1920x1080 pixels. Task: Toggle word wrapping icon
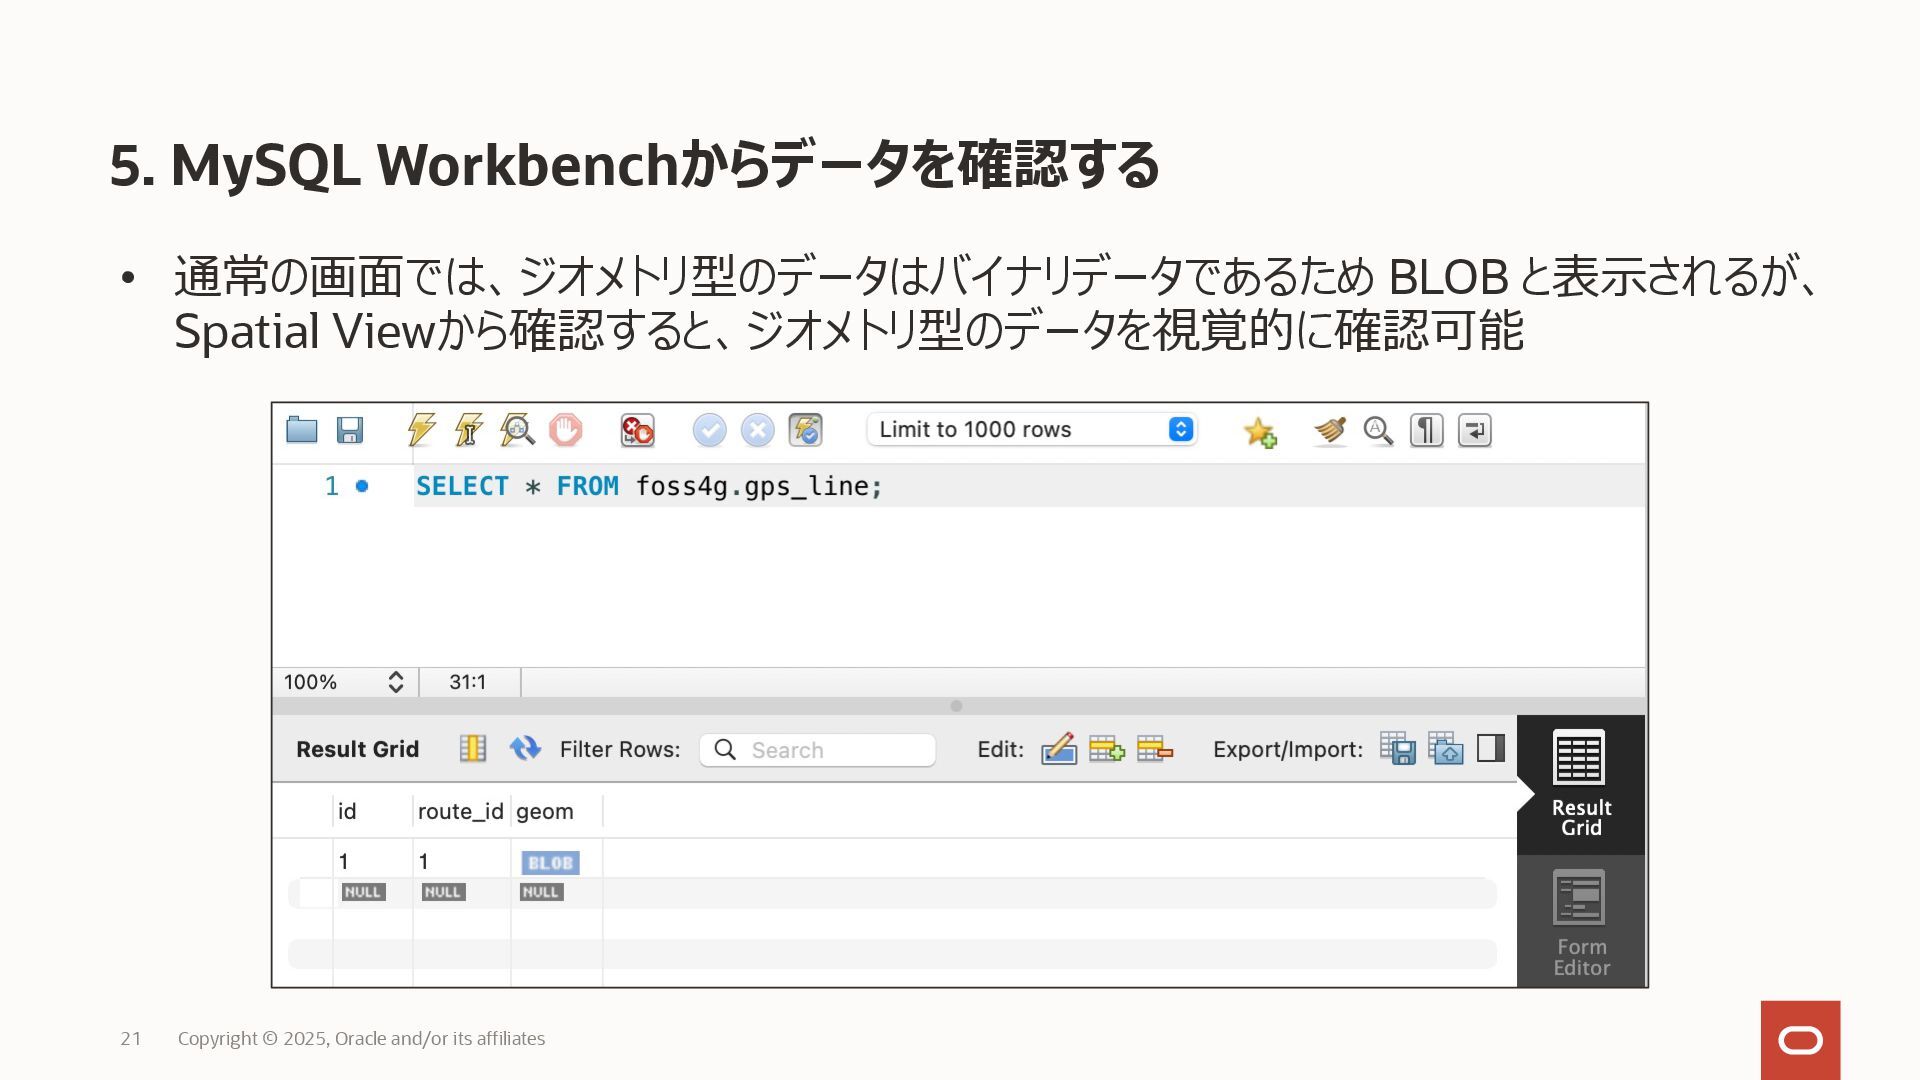[x=1474, y=430]
